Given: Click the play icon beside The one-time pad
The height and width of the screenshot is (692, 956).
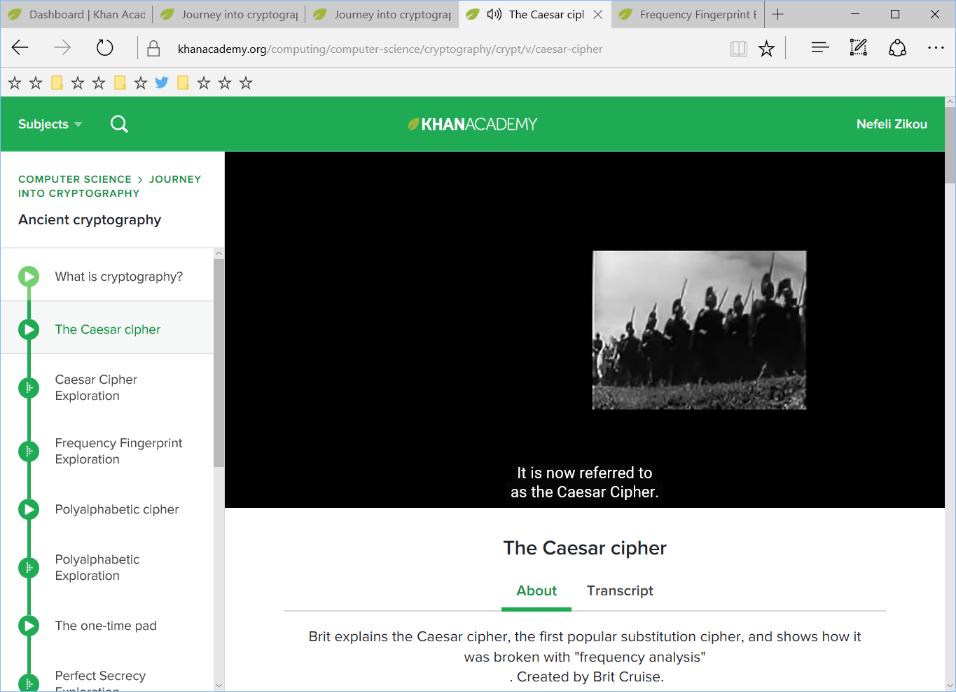Looking at the screenshot, I should (x=28, y=626).
